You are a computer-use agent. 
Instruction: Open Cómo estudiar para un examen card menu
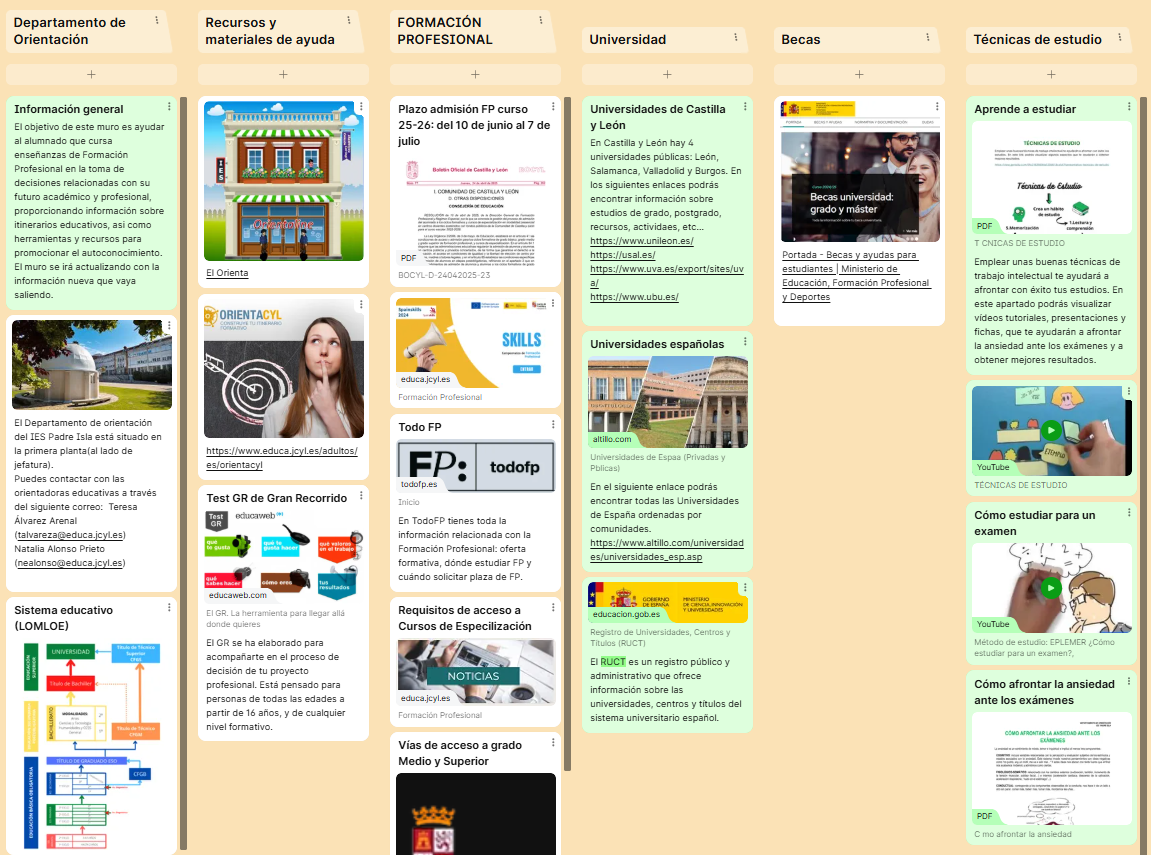click(x=1129, y=513)
